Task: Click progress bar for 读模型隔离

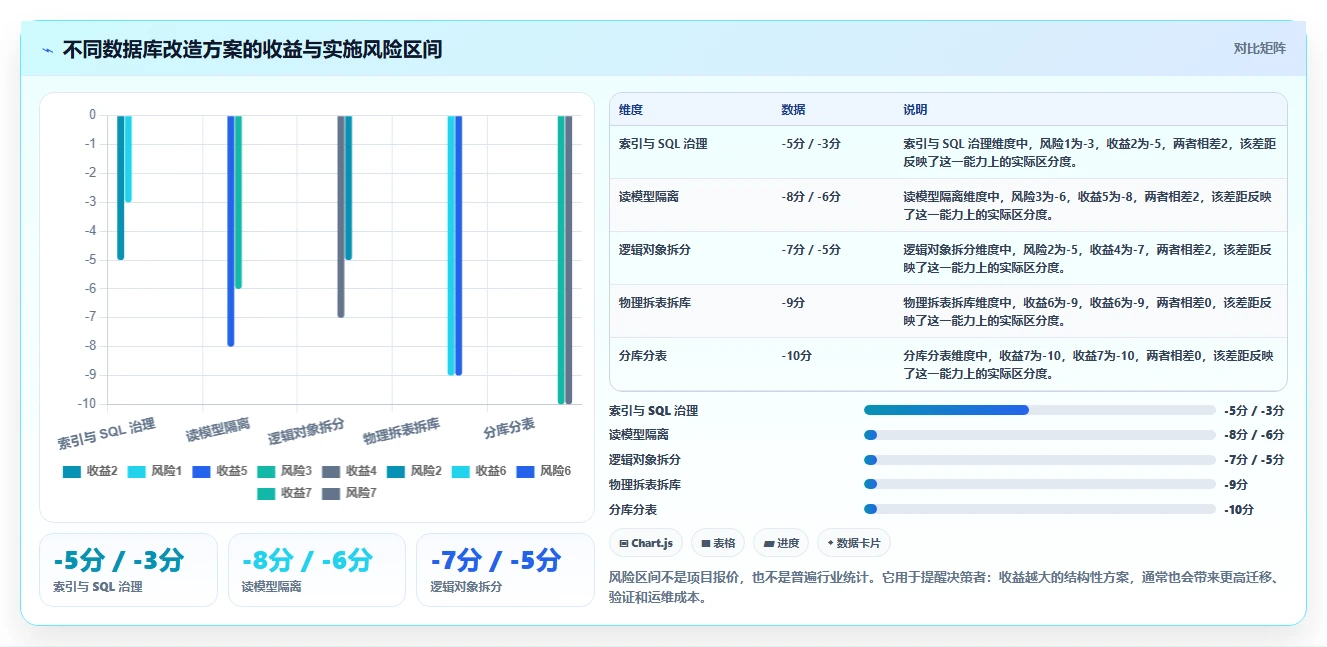Action: tap(1040, 435)
